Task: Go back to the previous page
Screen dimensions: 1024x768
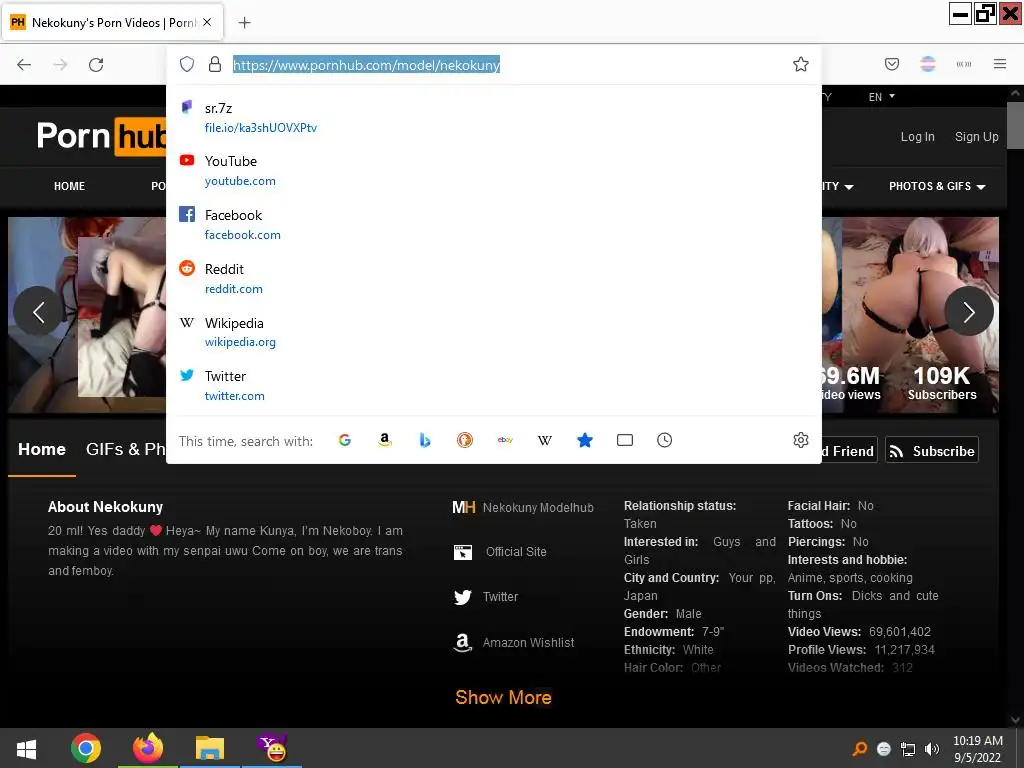Action: click(24, 64)
